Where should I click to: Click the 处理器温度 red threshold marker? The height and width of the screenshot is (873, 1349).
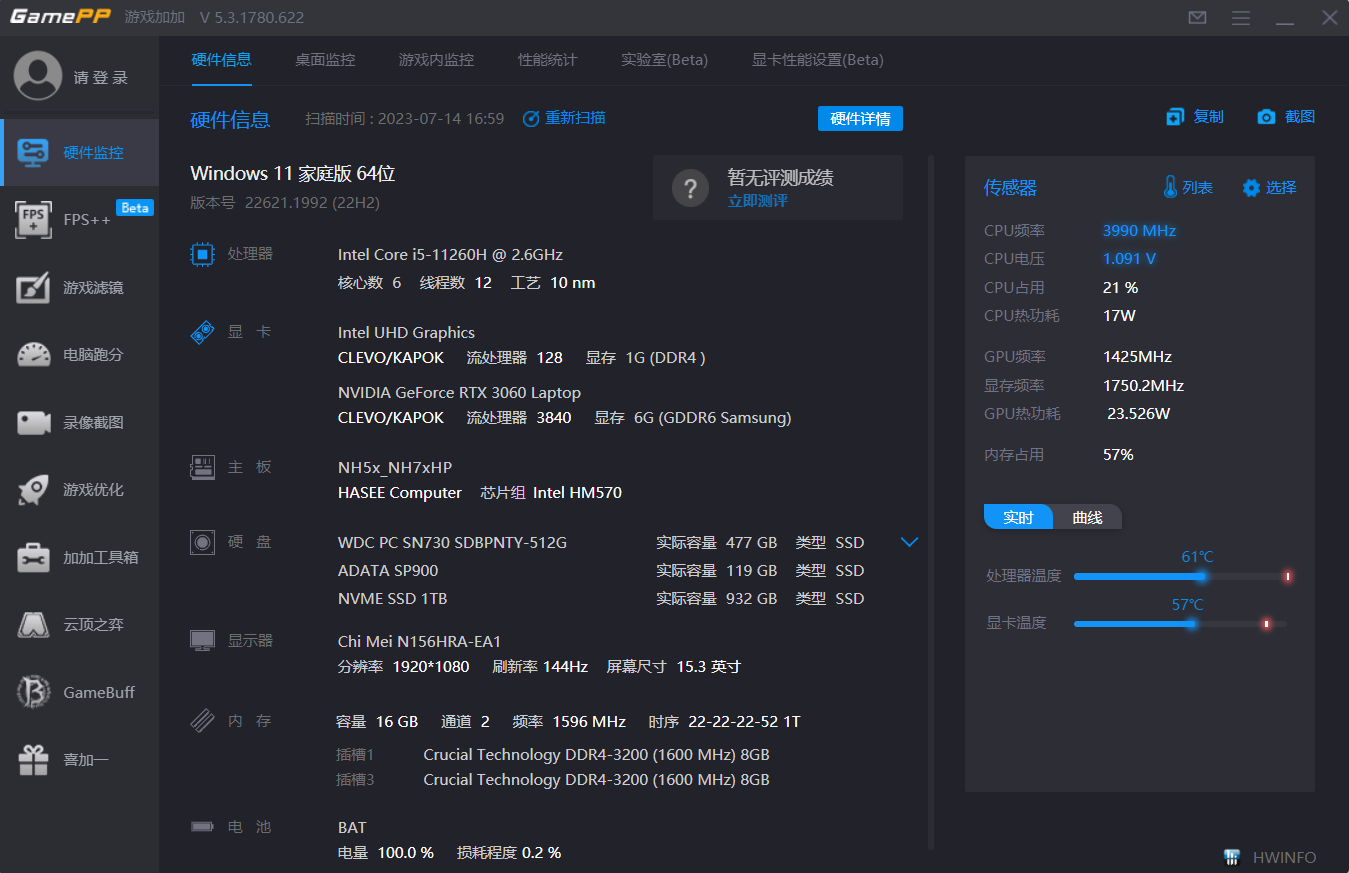coord(1287,576)
